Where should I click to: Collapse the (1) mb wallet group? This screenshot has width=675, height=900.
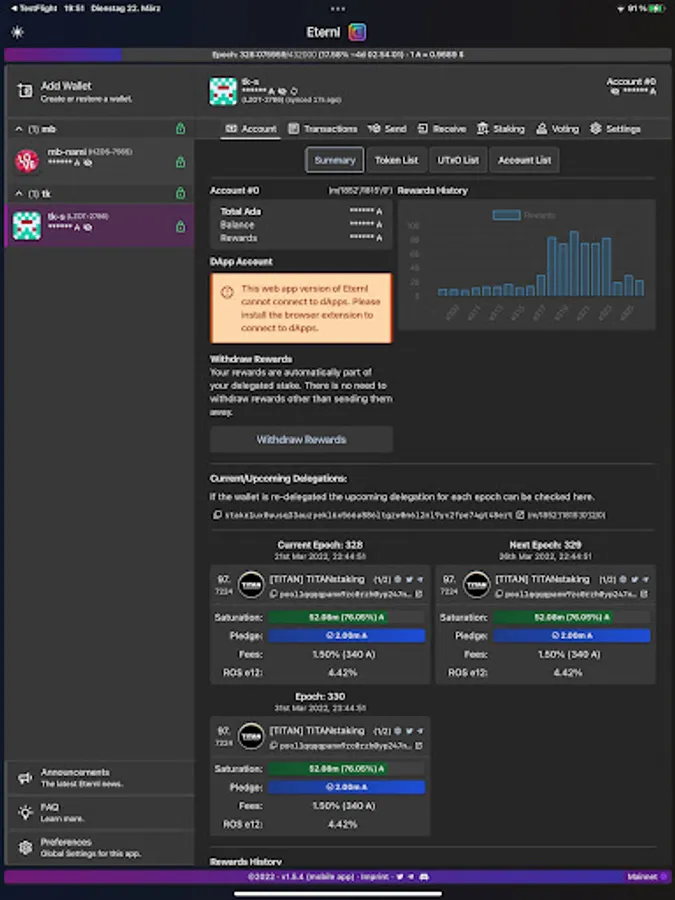(x=18, y=129)
